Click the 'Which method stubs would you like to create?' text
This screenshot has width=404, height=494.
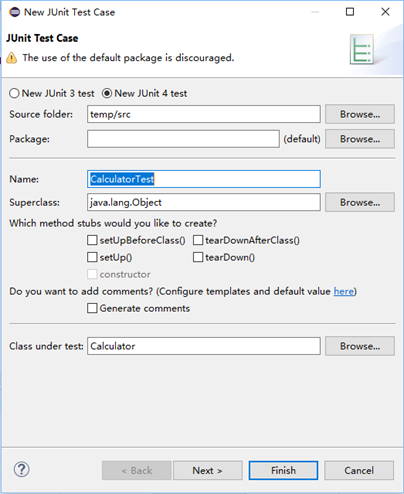(x=113, y=223)
